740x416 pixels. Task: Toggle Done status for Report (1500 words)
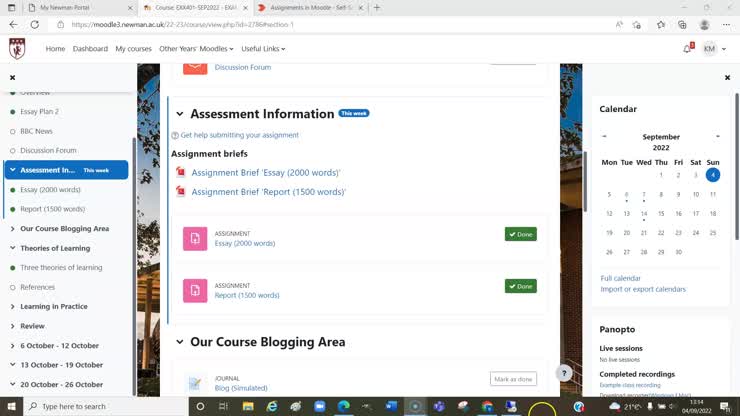pos(521,286)
